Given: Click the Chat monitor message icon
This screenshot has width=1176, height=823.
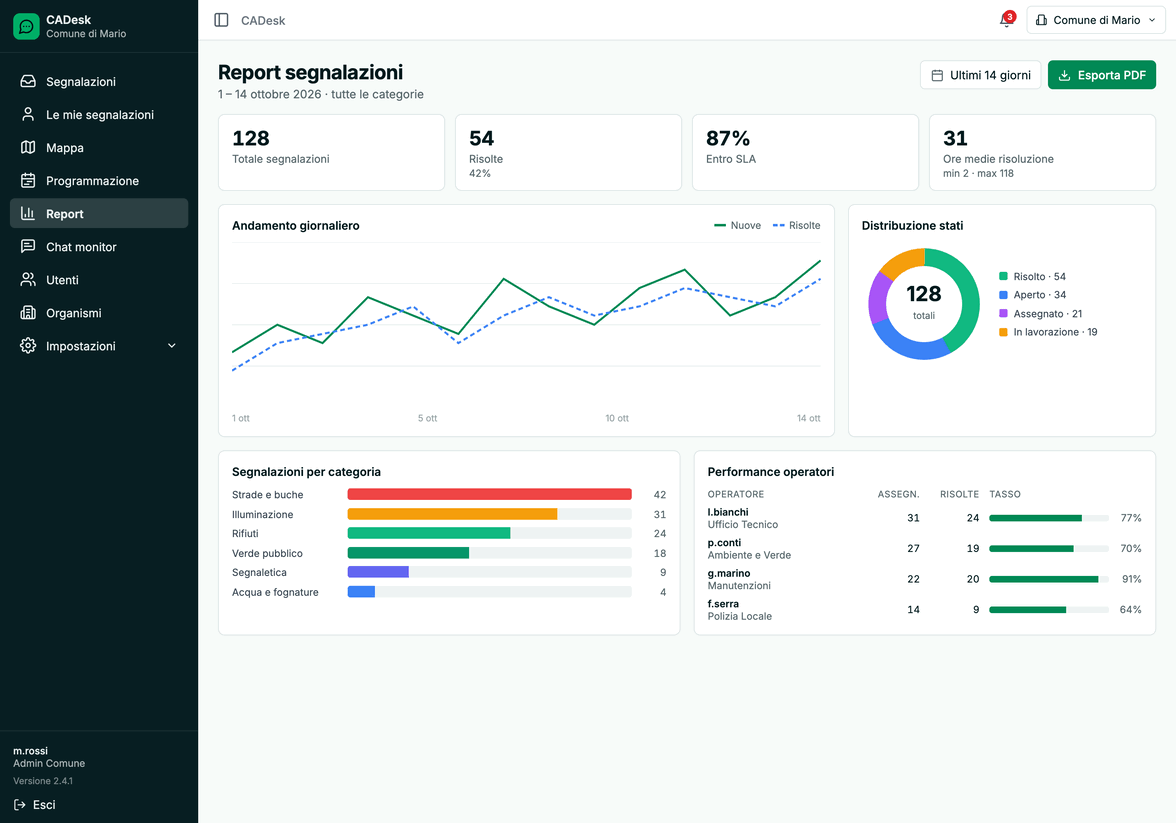Looking at the screenshot, I should click(x=28, y=246).
